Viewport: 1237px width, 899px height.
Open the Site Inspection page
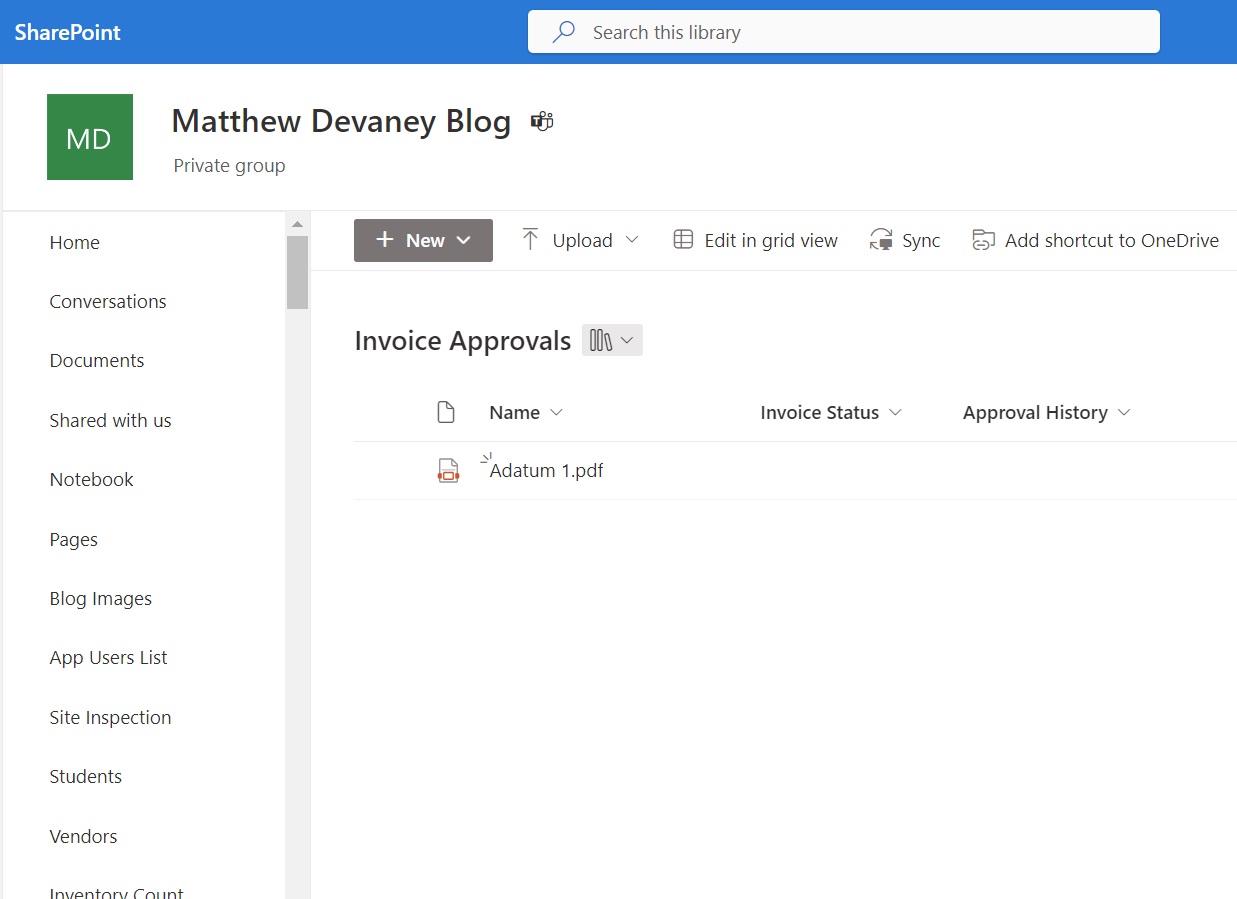click(110, 717)
